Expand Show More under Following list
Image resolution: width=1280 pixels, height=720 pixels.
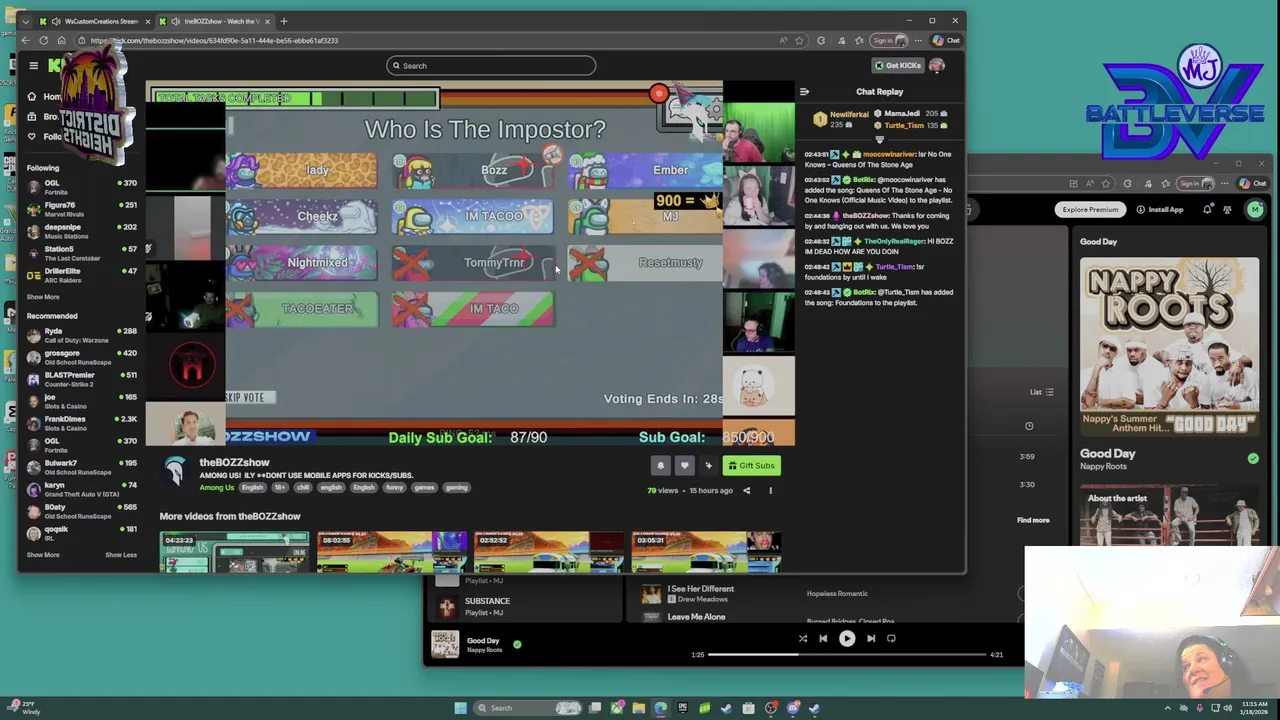[x=43, y=297]
